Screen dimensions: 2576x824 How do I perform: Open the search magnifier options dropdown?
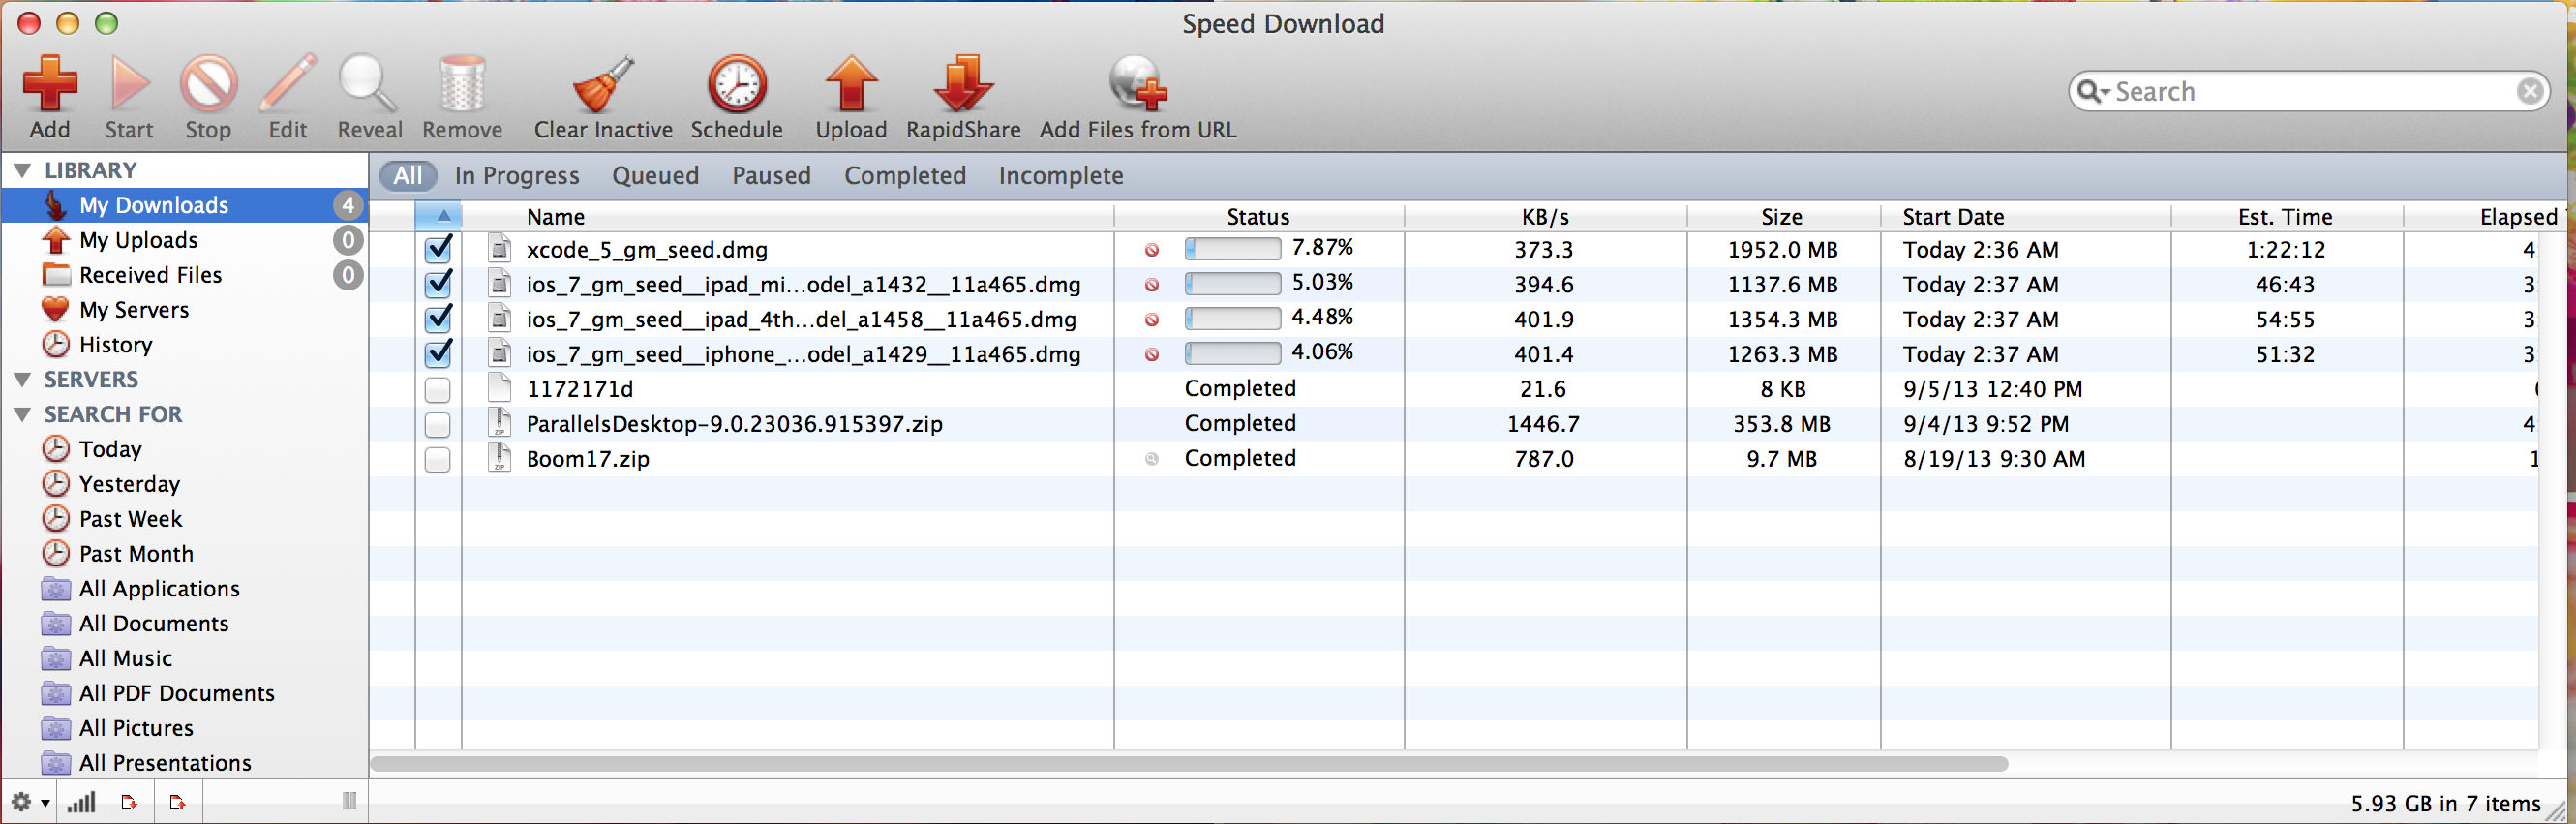(x=2093, y=92)
